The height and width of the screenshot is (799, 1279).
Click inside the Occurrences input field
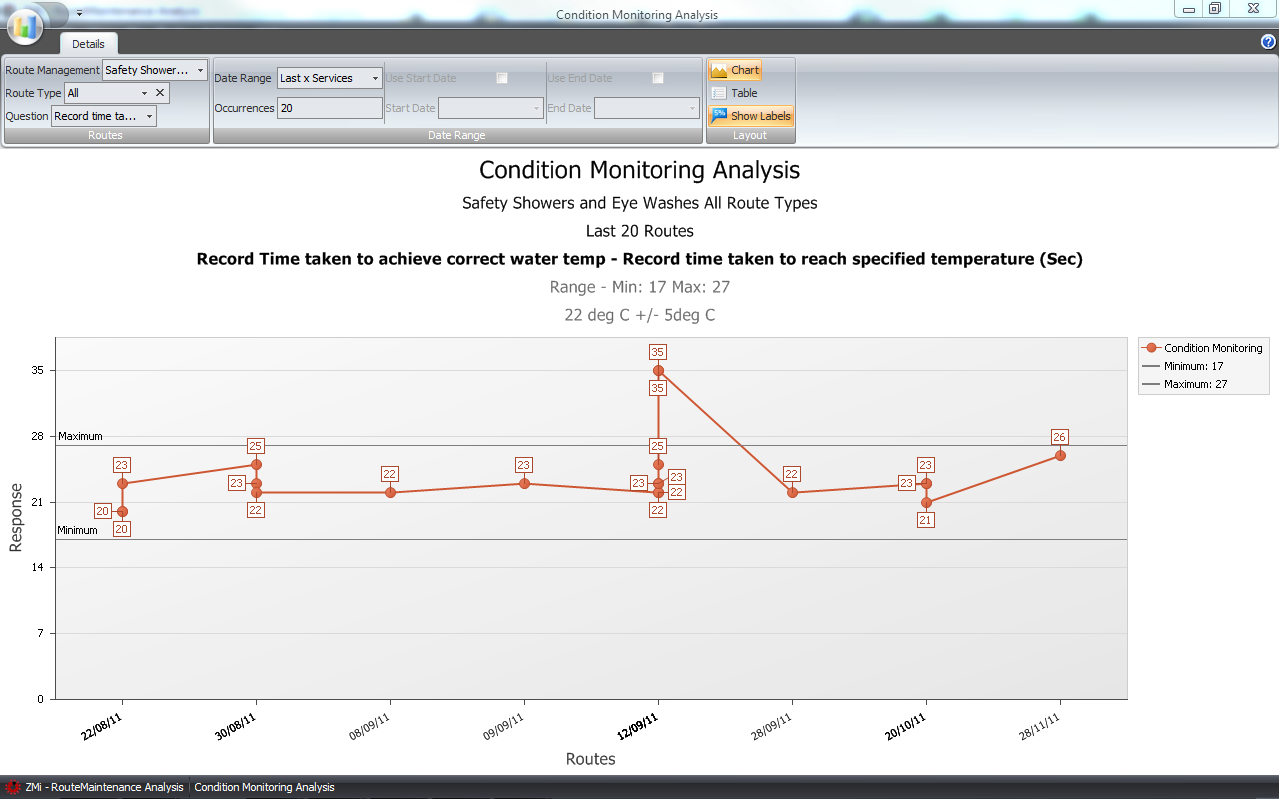pos(330,108)
